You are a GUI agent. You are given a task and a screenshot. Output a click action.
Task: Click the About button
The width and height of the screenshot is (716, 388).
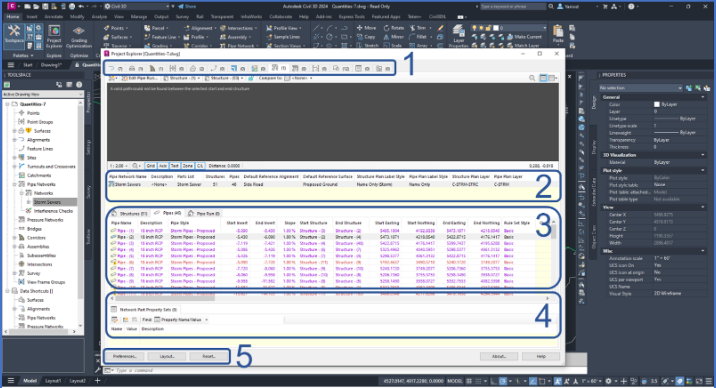pyautogui.click(x=499, y=357)
